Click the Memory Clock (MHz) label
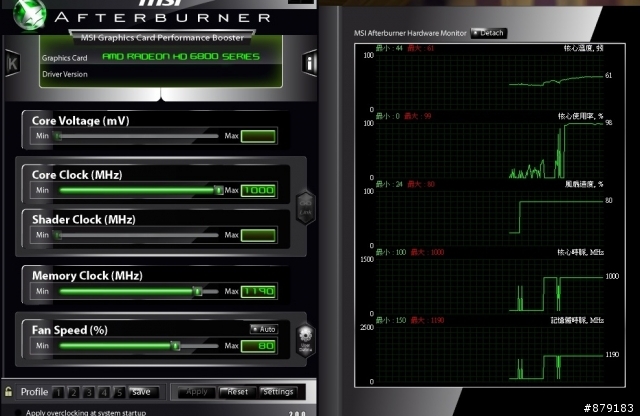 [x=87, y=276]
